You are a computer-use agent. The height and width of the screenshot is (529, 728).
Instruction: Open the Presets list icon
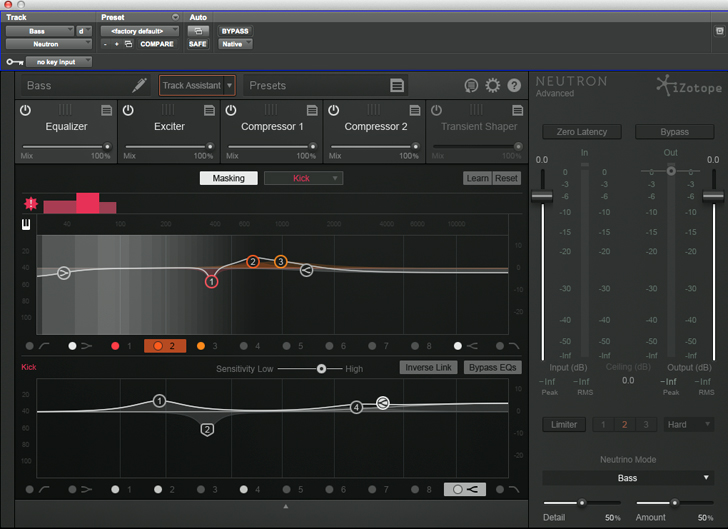point(396,85)
